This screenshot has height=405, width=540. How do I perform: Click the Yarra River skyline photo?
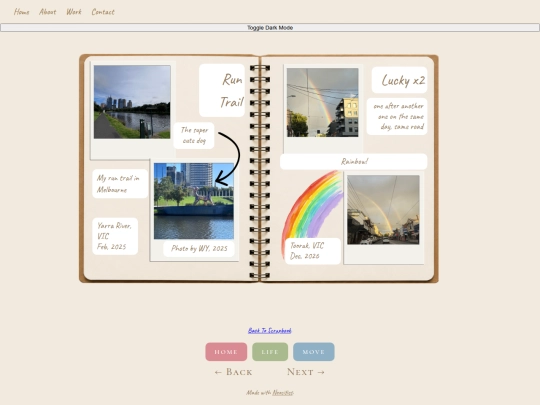pos(132,102)
